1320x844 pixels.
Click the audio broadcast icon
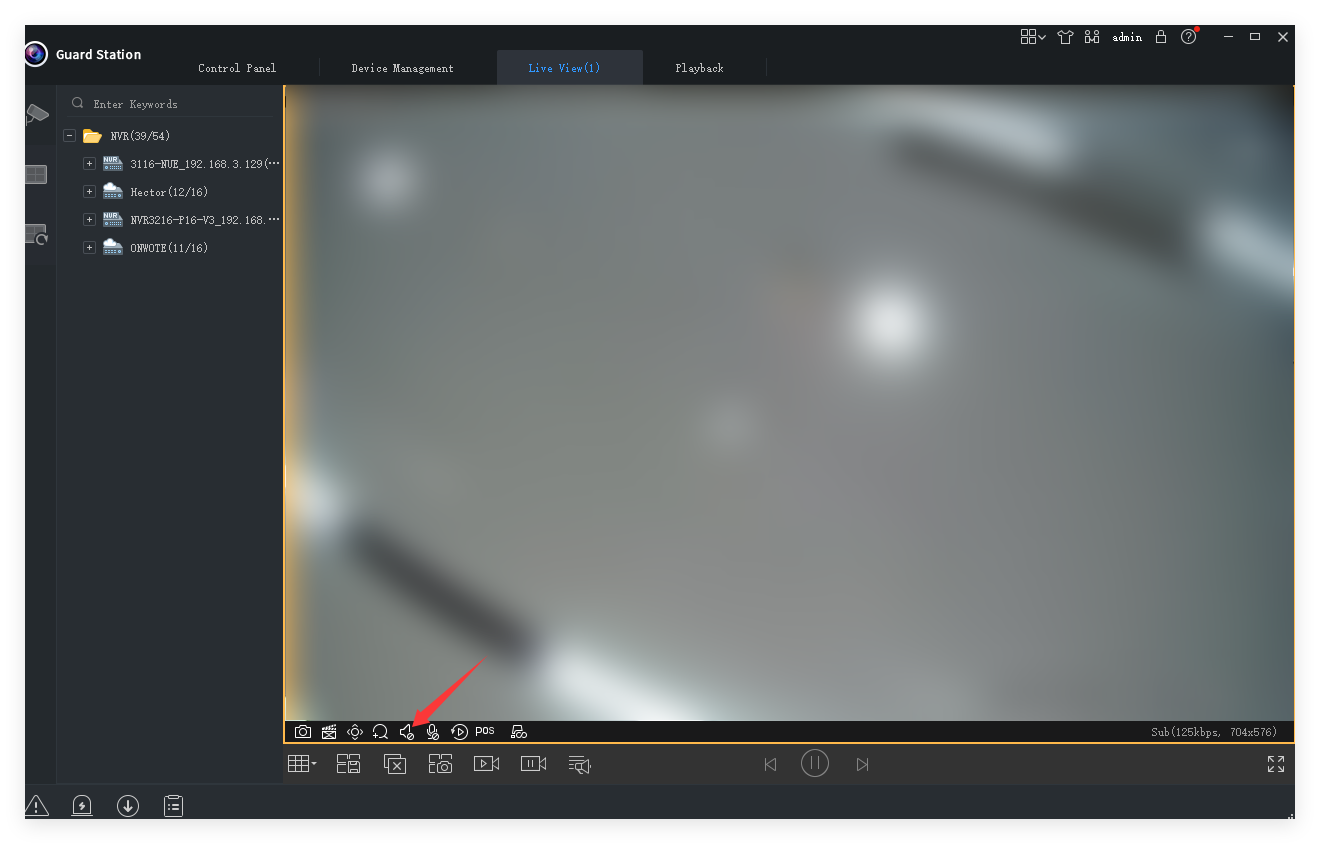580,764
